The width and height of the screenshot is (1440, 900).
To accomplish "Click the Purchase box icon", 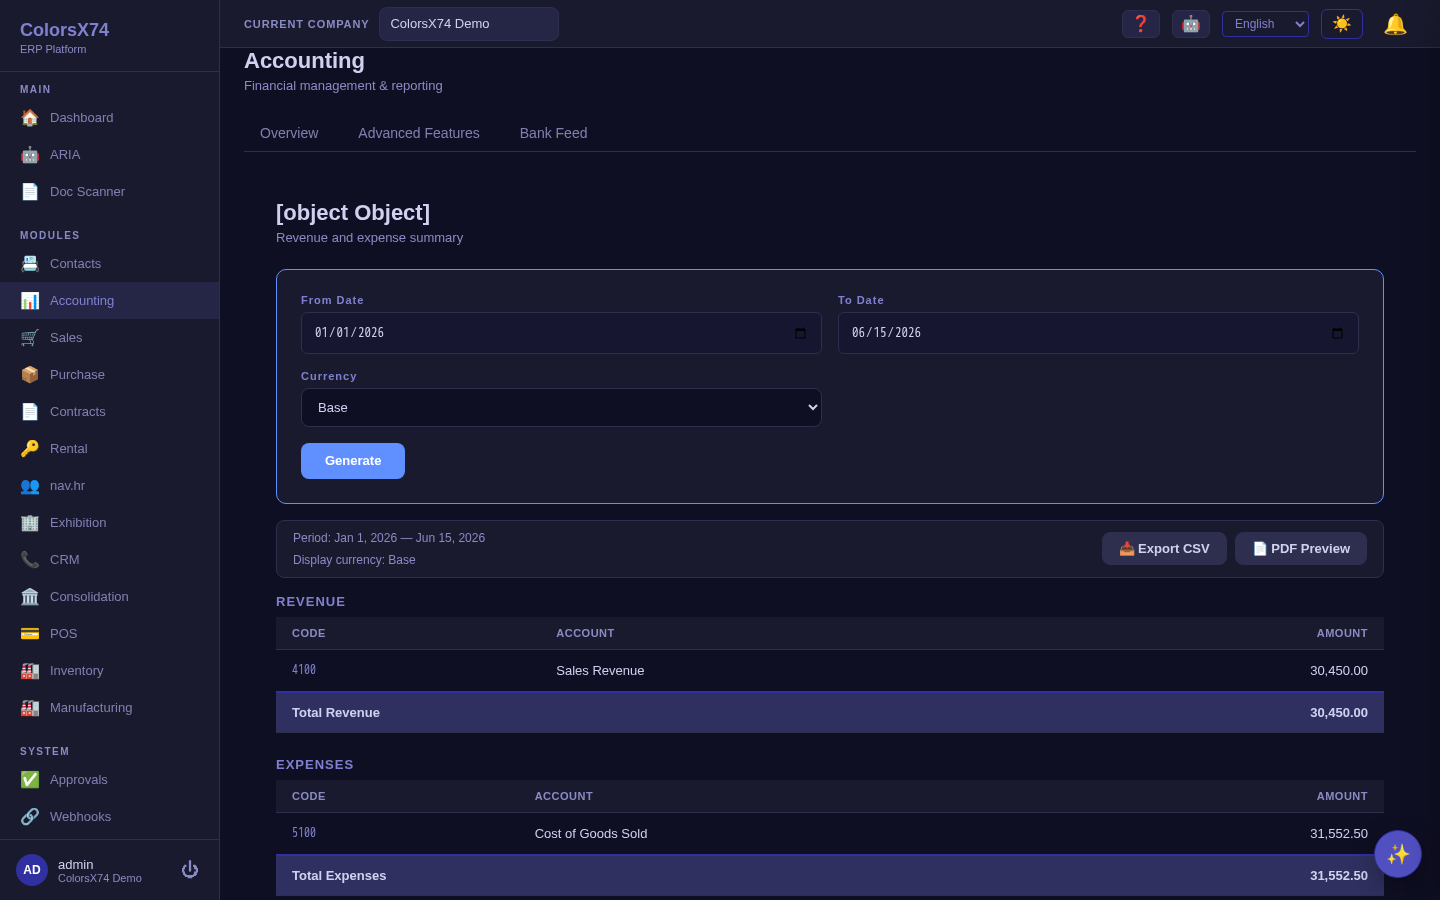I will tap(30, 375).
